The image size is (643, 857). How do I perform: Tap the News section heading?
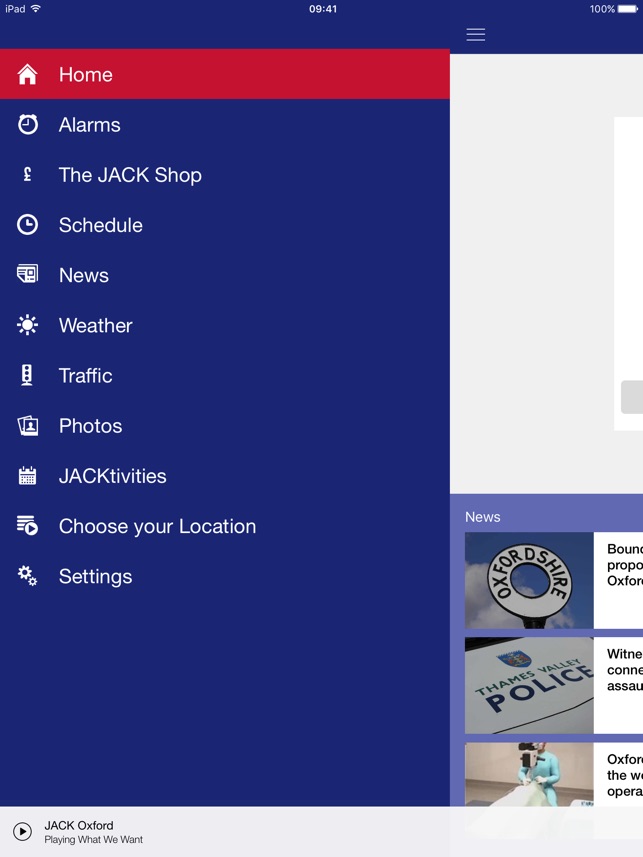482,517
